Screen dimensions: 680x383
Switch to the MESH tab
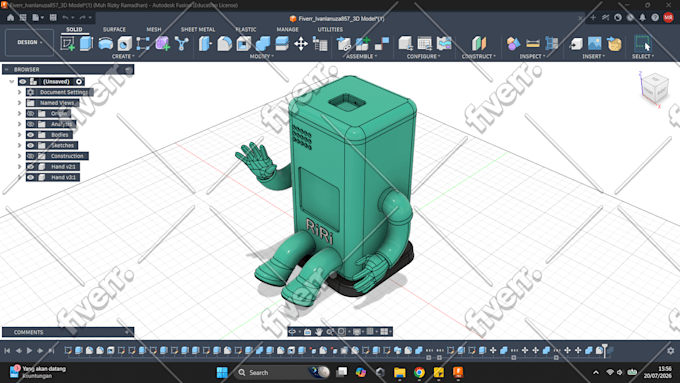point(154,29)
